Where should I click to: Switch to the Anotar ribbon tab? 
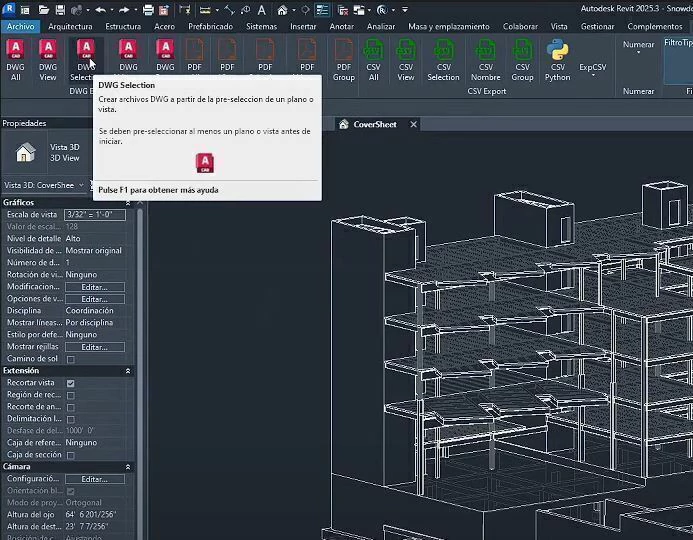click(x=341, y=27)
